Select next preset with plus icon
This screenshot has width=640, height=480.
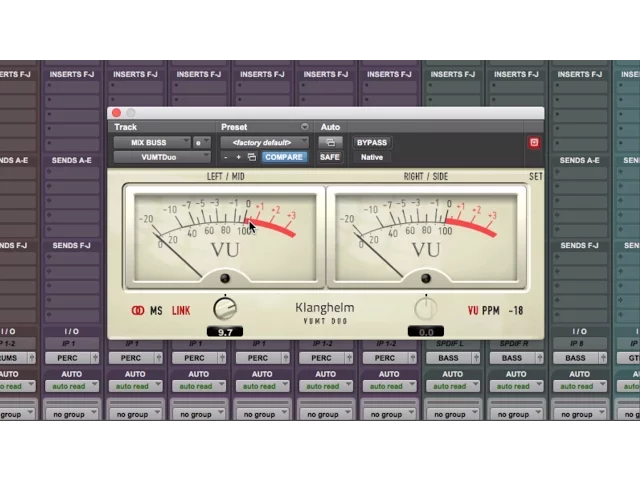click(x=238, y=157)
